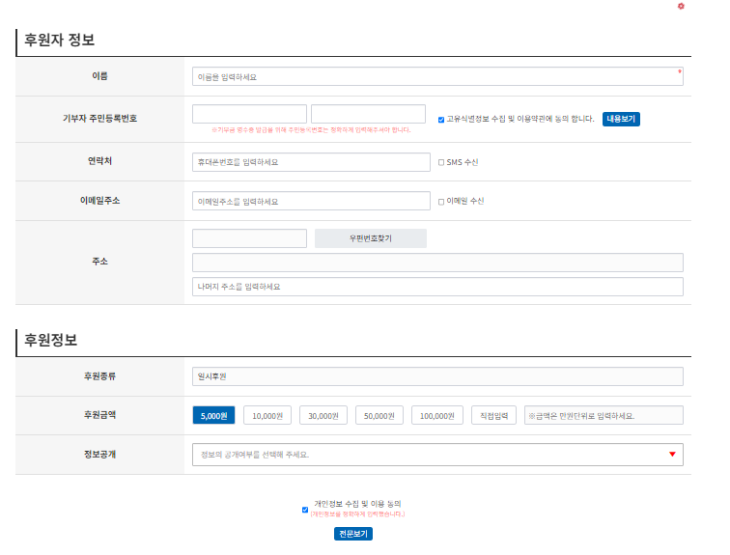The height and width of the screenshot is (555, 730).
Task: Open the 정보의 공개여부 select box
Action: tap(438, 454)
